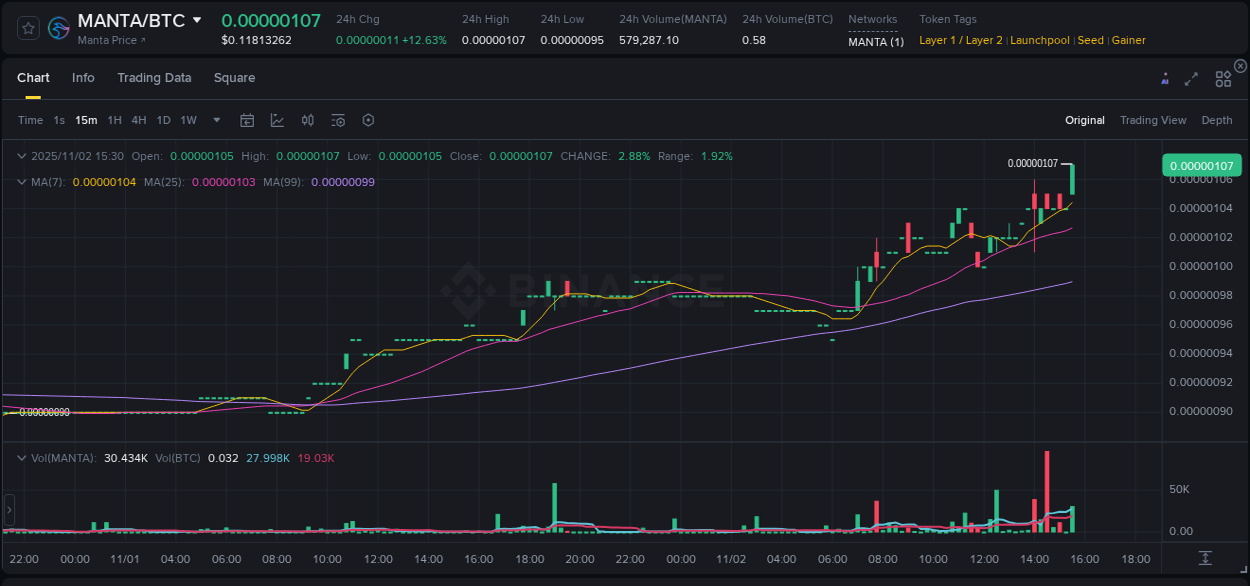
Task: Click the Launchpool token tag
Action: click(1039, 40)
